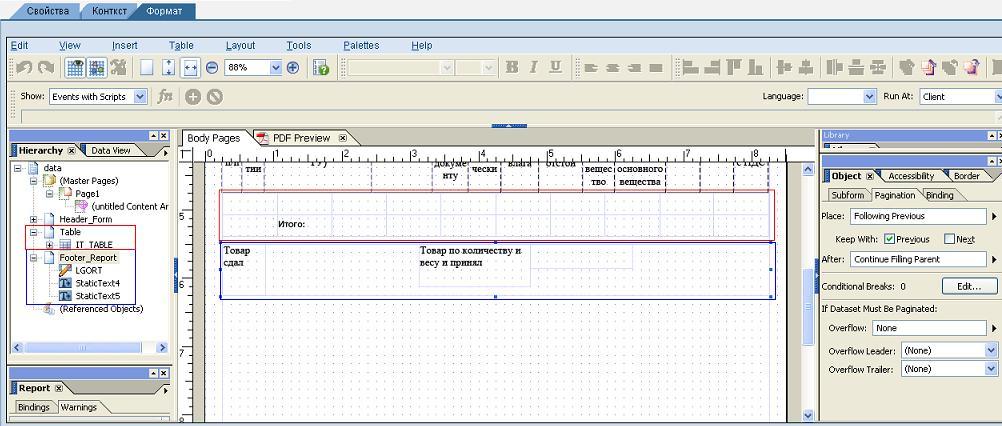Viewport: 1002px width, 426px height.
Task: Open the zoom percentage 88% dropdown
Action: [275, 67]
